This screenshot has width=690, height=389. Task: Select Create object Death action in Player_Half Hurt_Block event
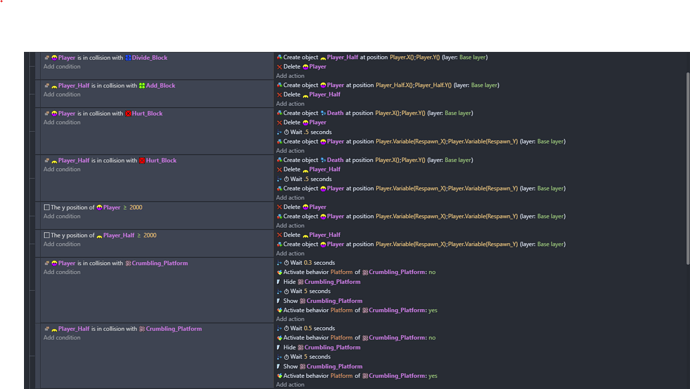[x=375, y=160]
